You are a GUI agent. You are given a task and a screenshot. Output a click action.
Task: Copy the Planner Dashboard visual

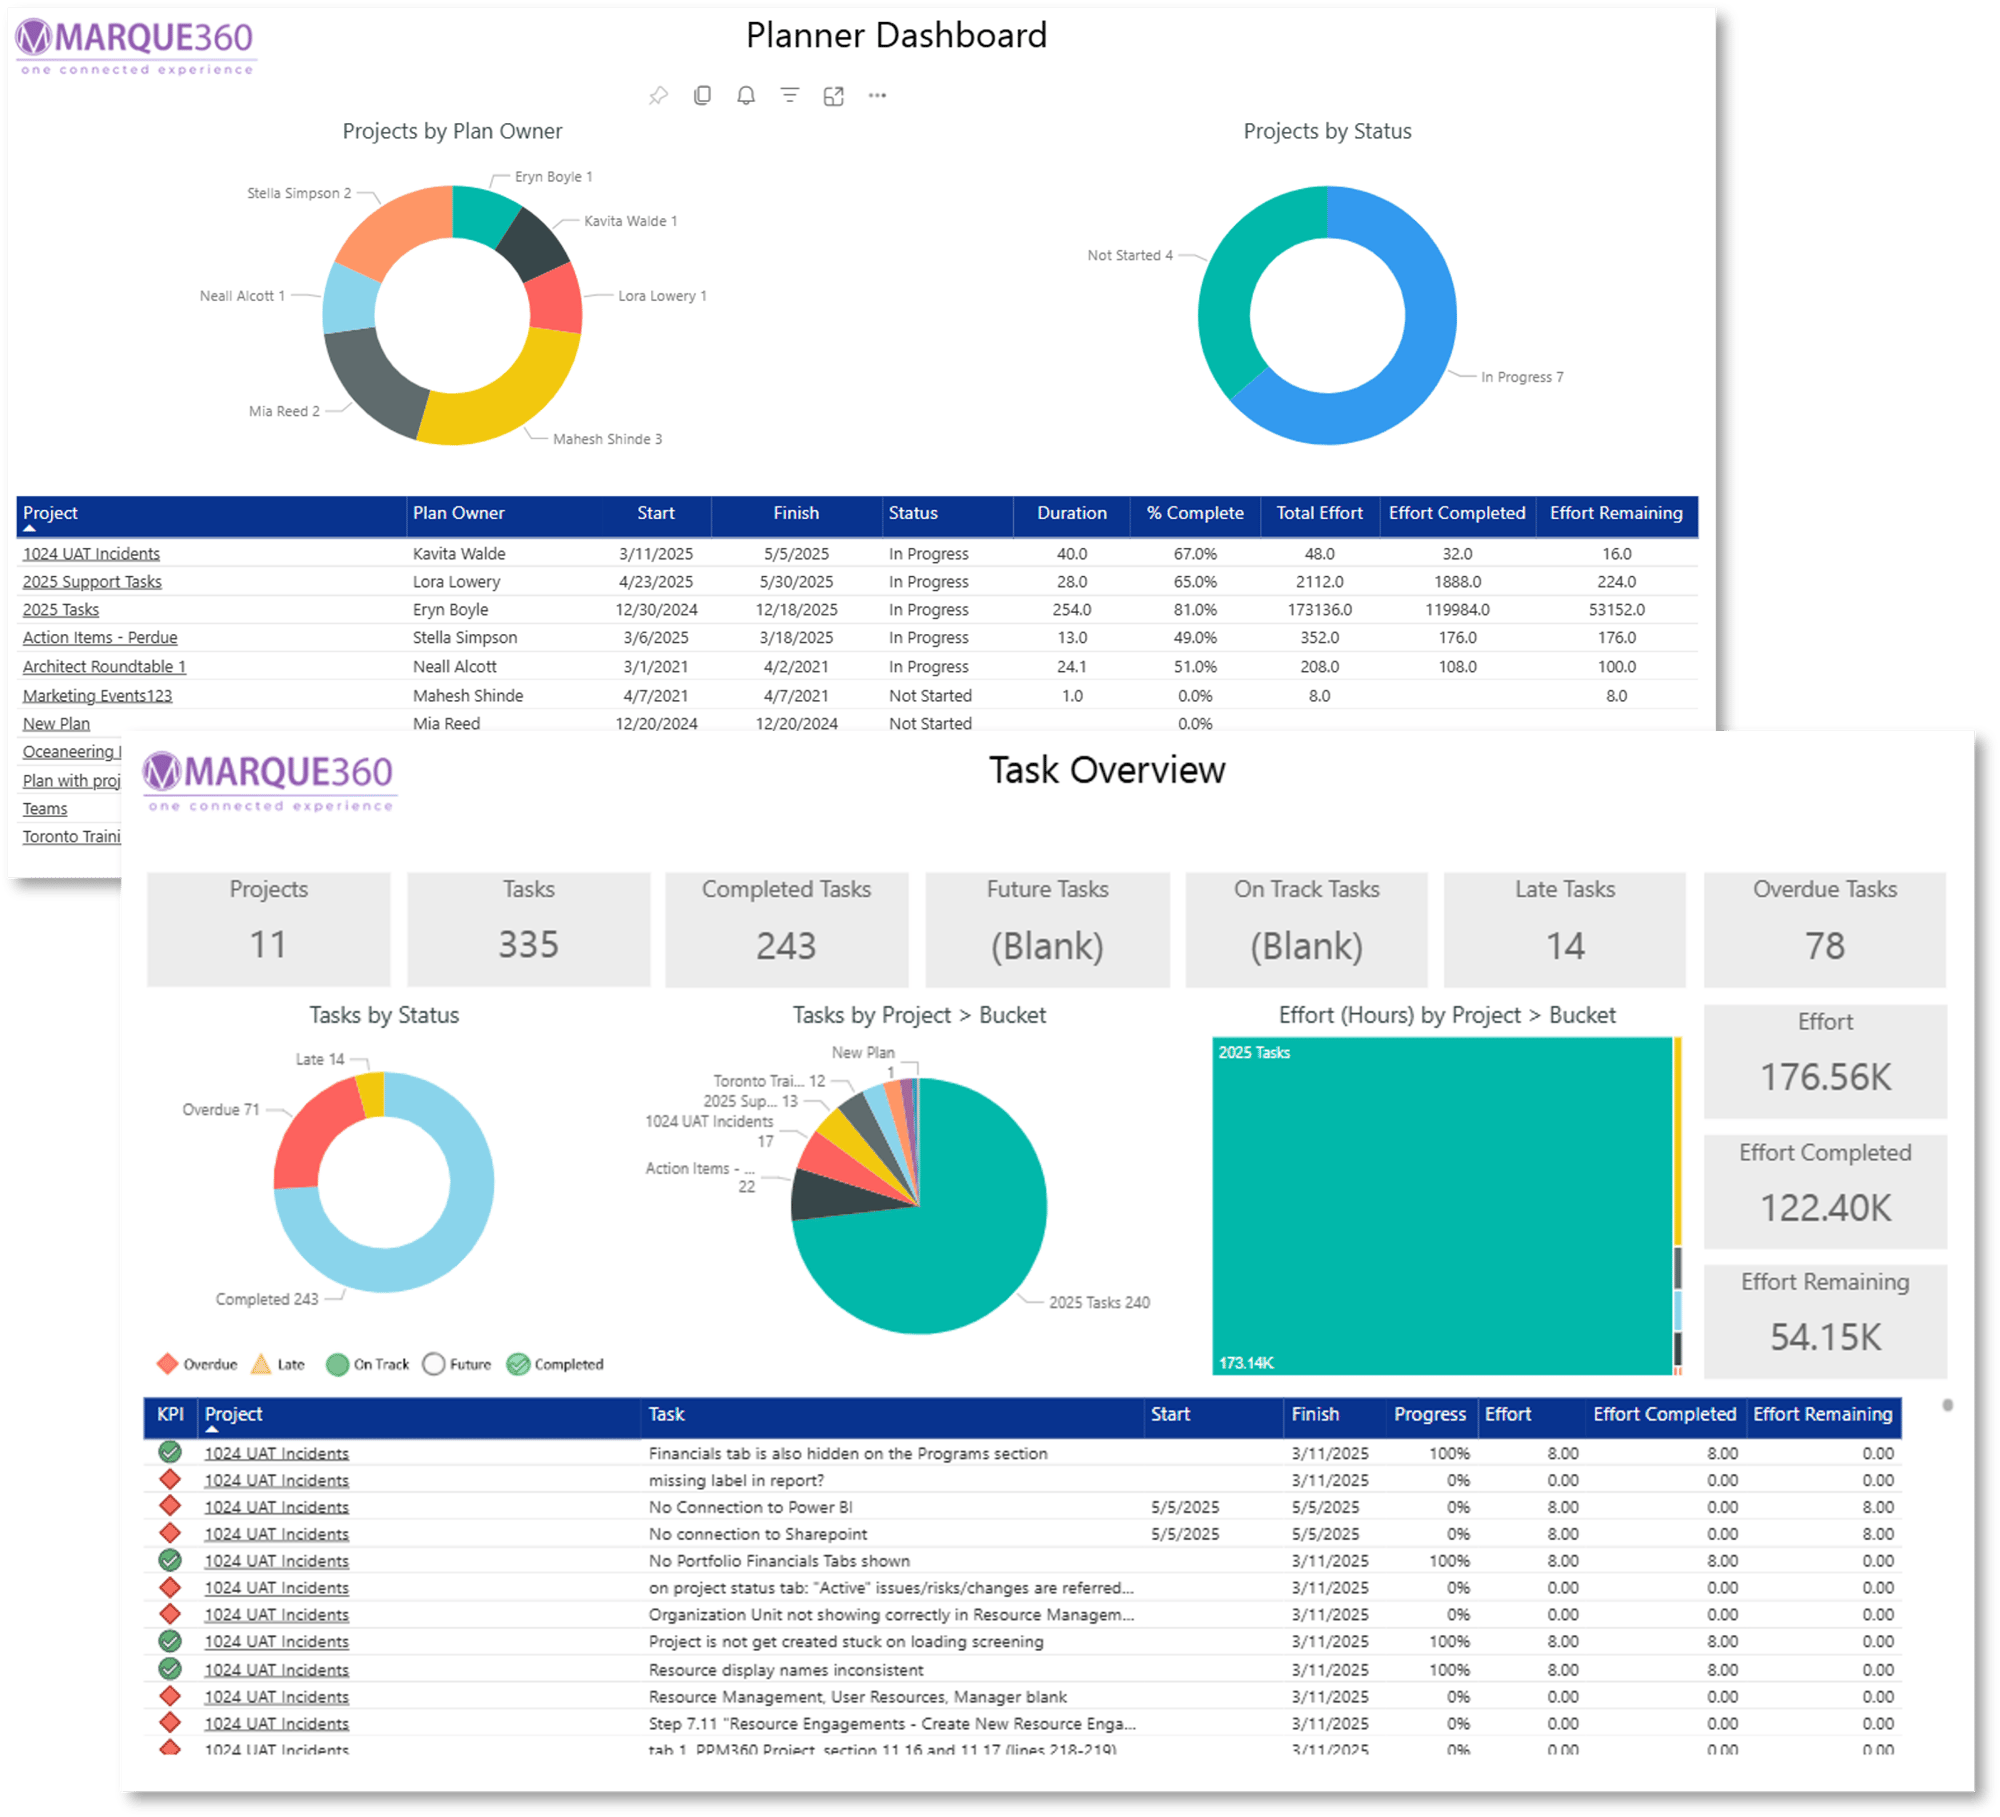point(703,95)
